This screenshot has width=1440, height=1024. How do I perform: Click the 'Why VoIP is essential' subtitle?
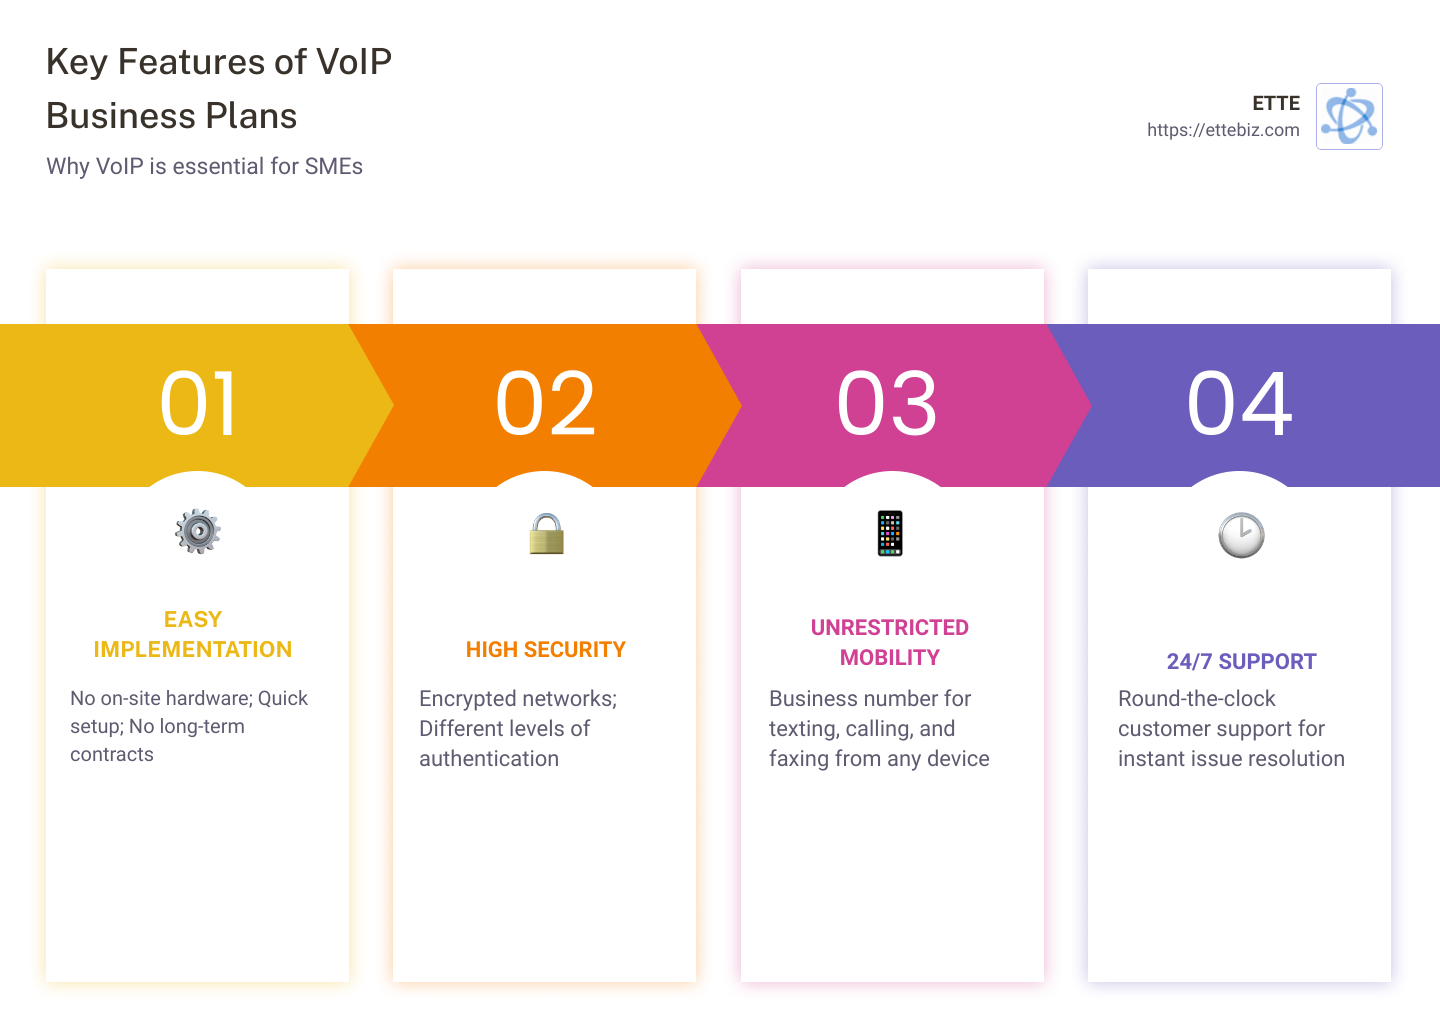pos(204,166)
